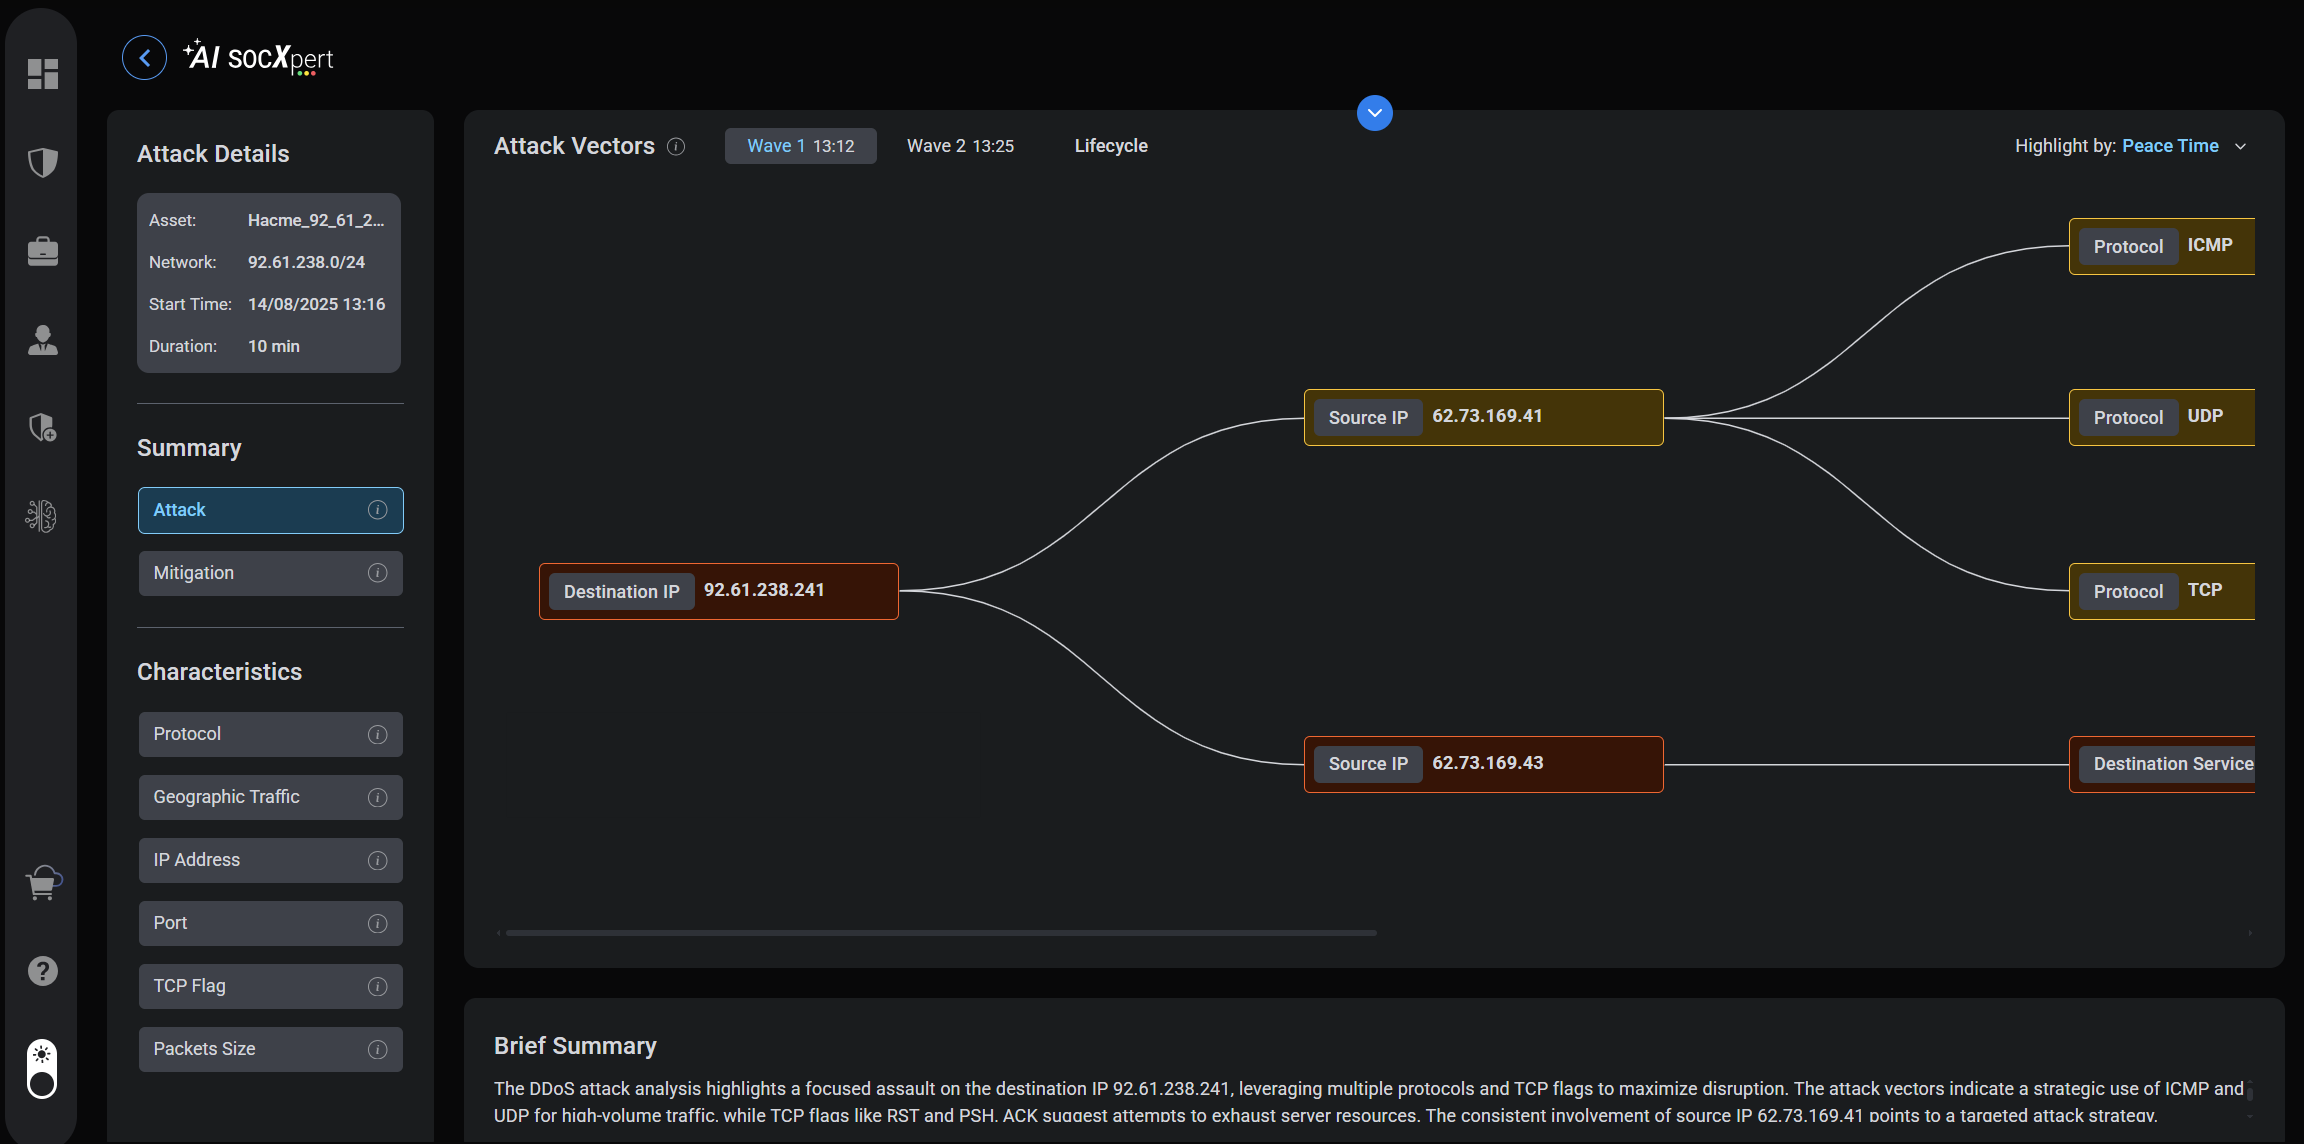Click the help question mark icon
Screen dimensions: 2304x1144
coord(42,971)
